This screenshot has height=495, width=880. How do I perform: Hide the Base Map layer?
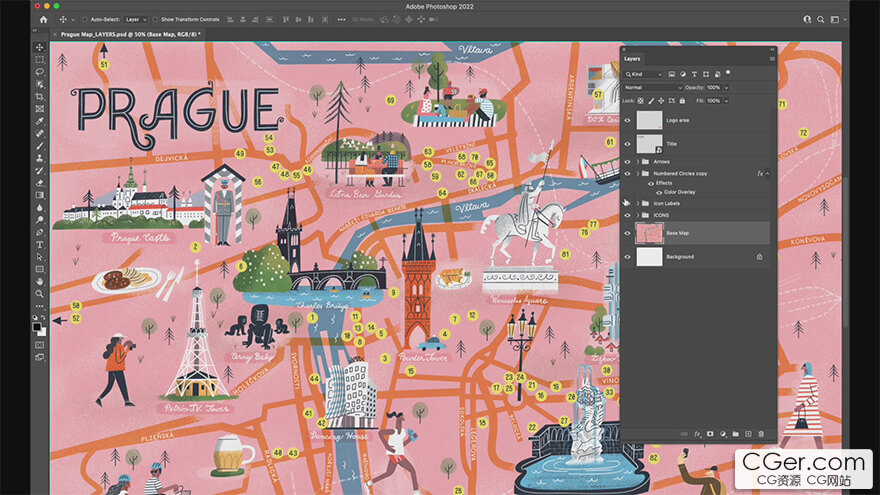tap(627, 233)
